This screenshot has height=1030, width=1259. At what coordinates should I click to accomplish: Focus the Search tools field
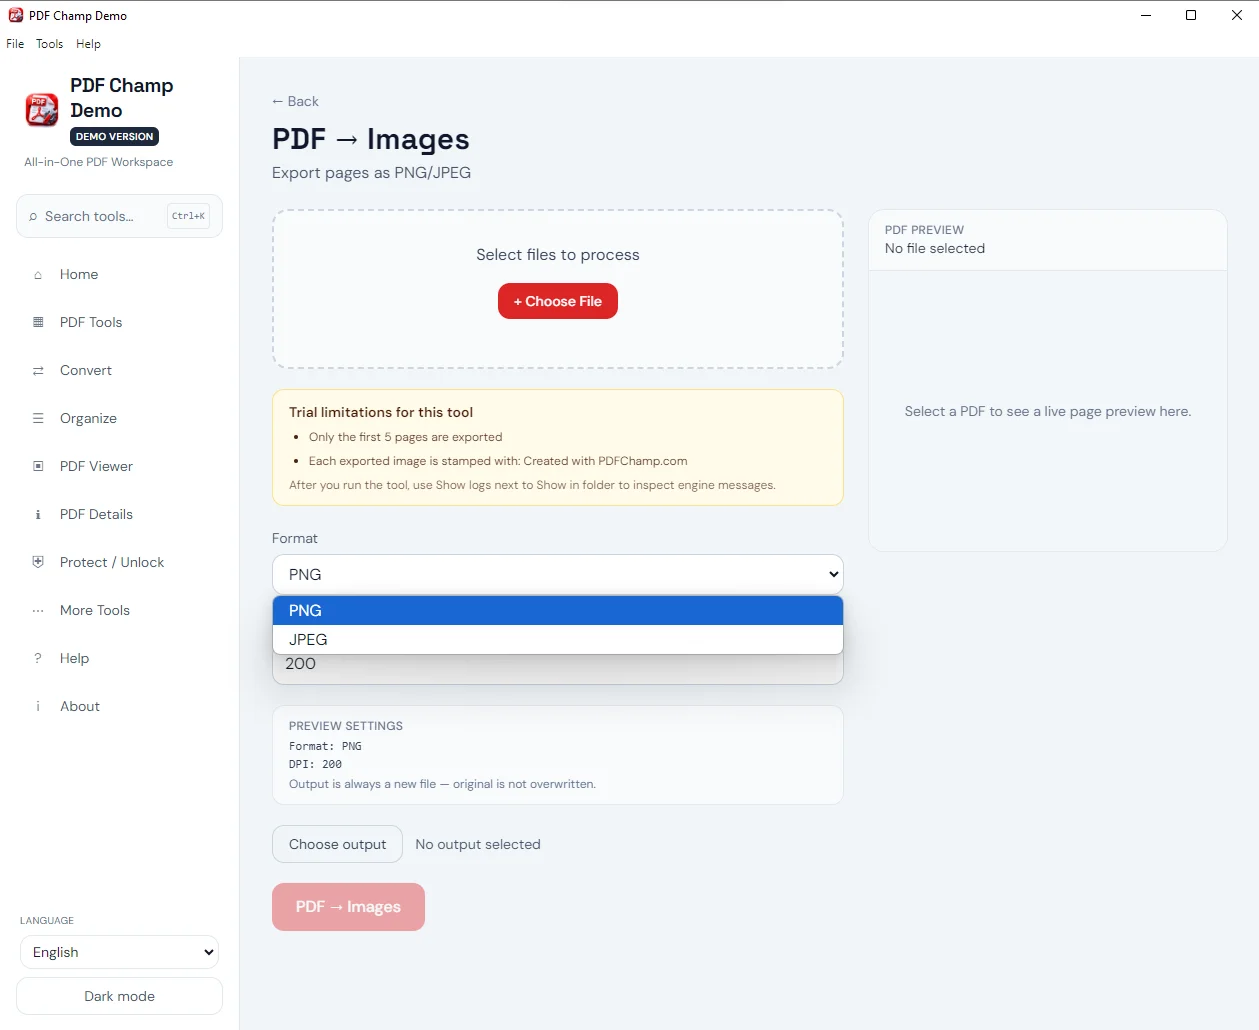tap(119, 216)
